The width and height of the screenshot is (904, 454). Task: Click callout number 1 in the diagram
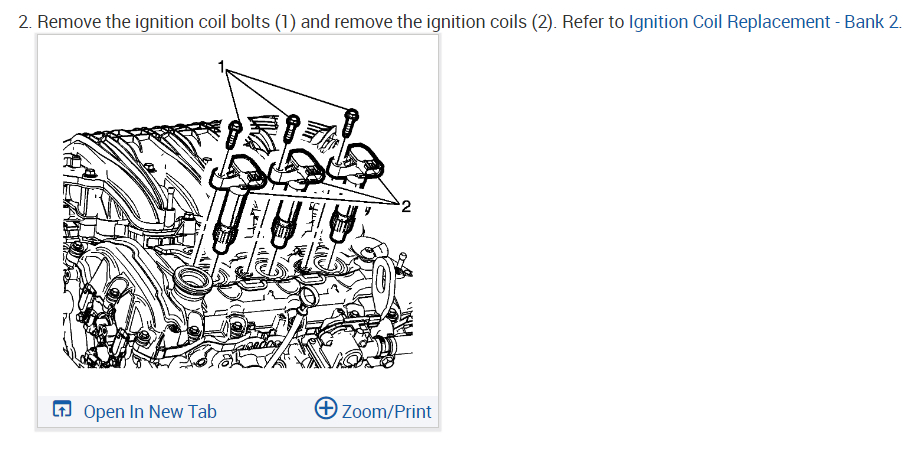221,67
